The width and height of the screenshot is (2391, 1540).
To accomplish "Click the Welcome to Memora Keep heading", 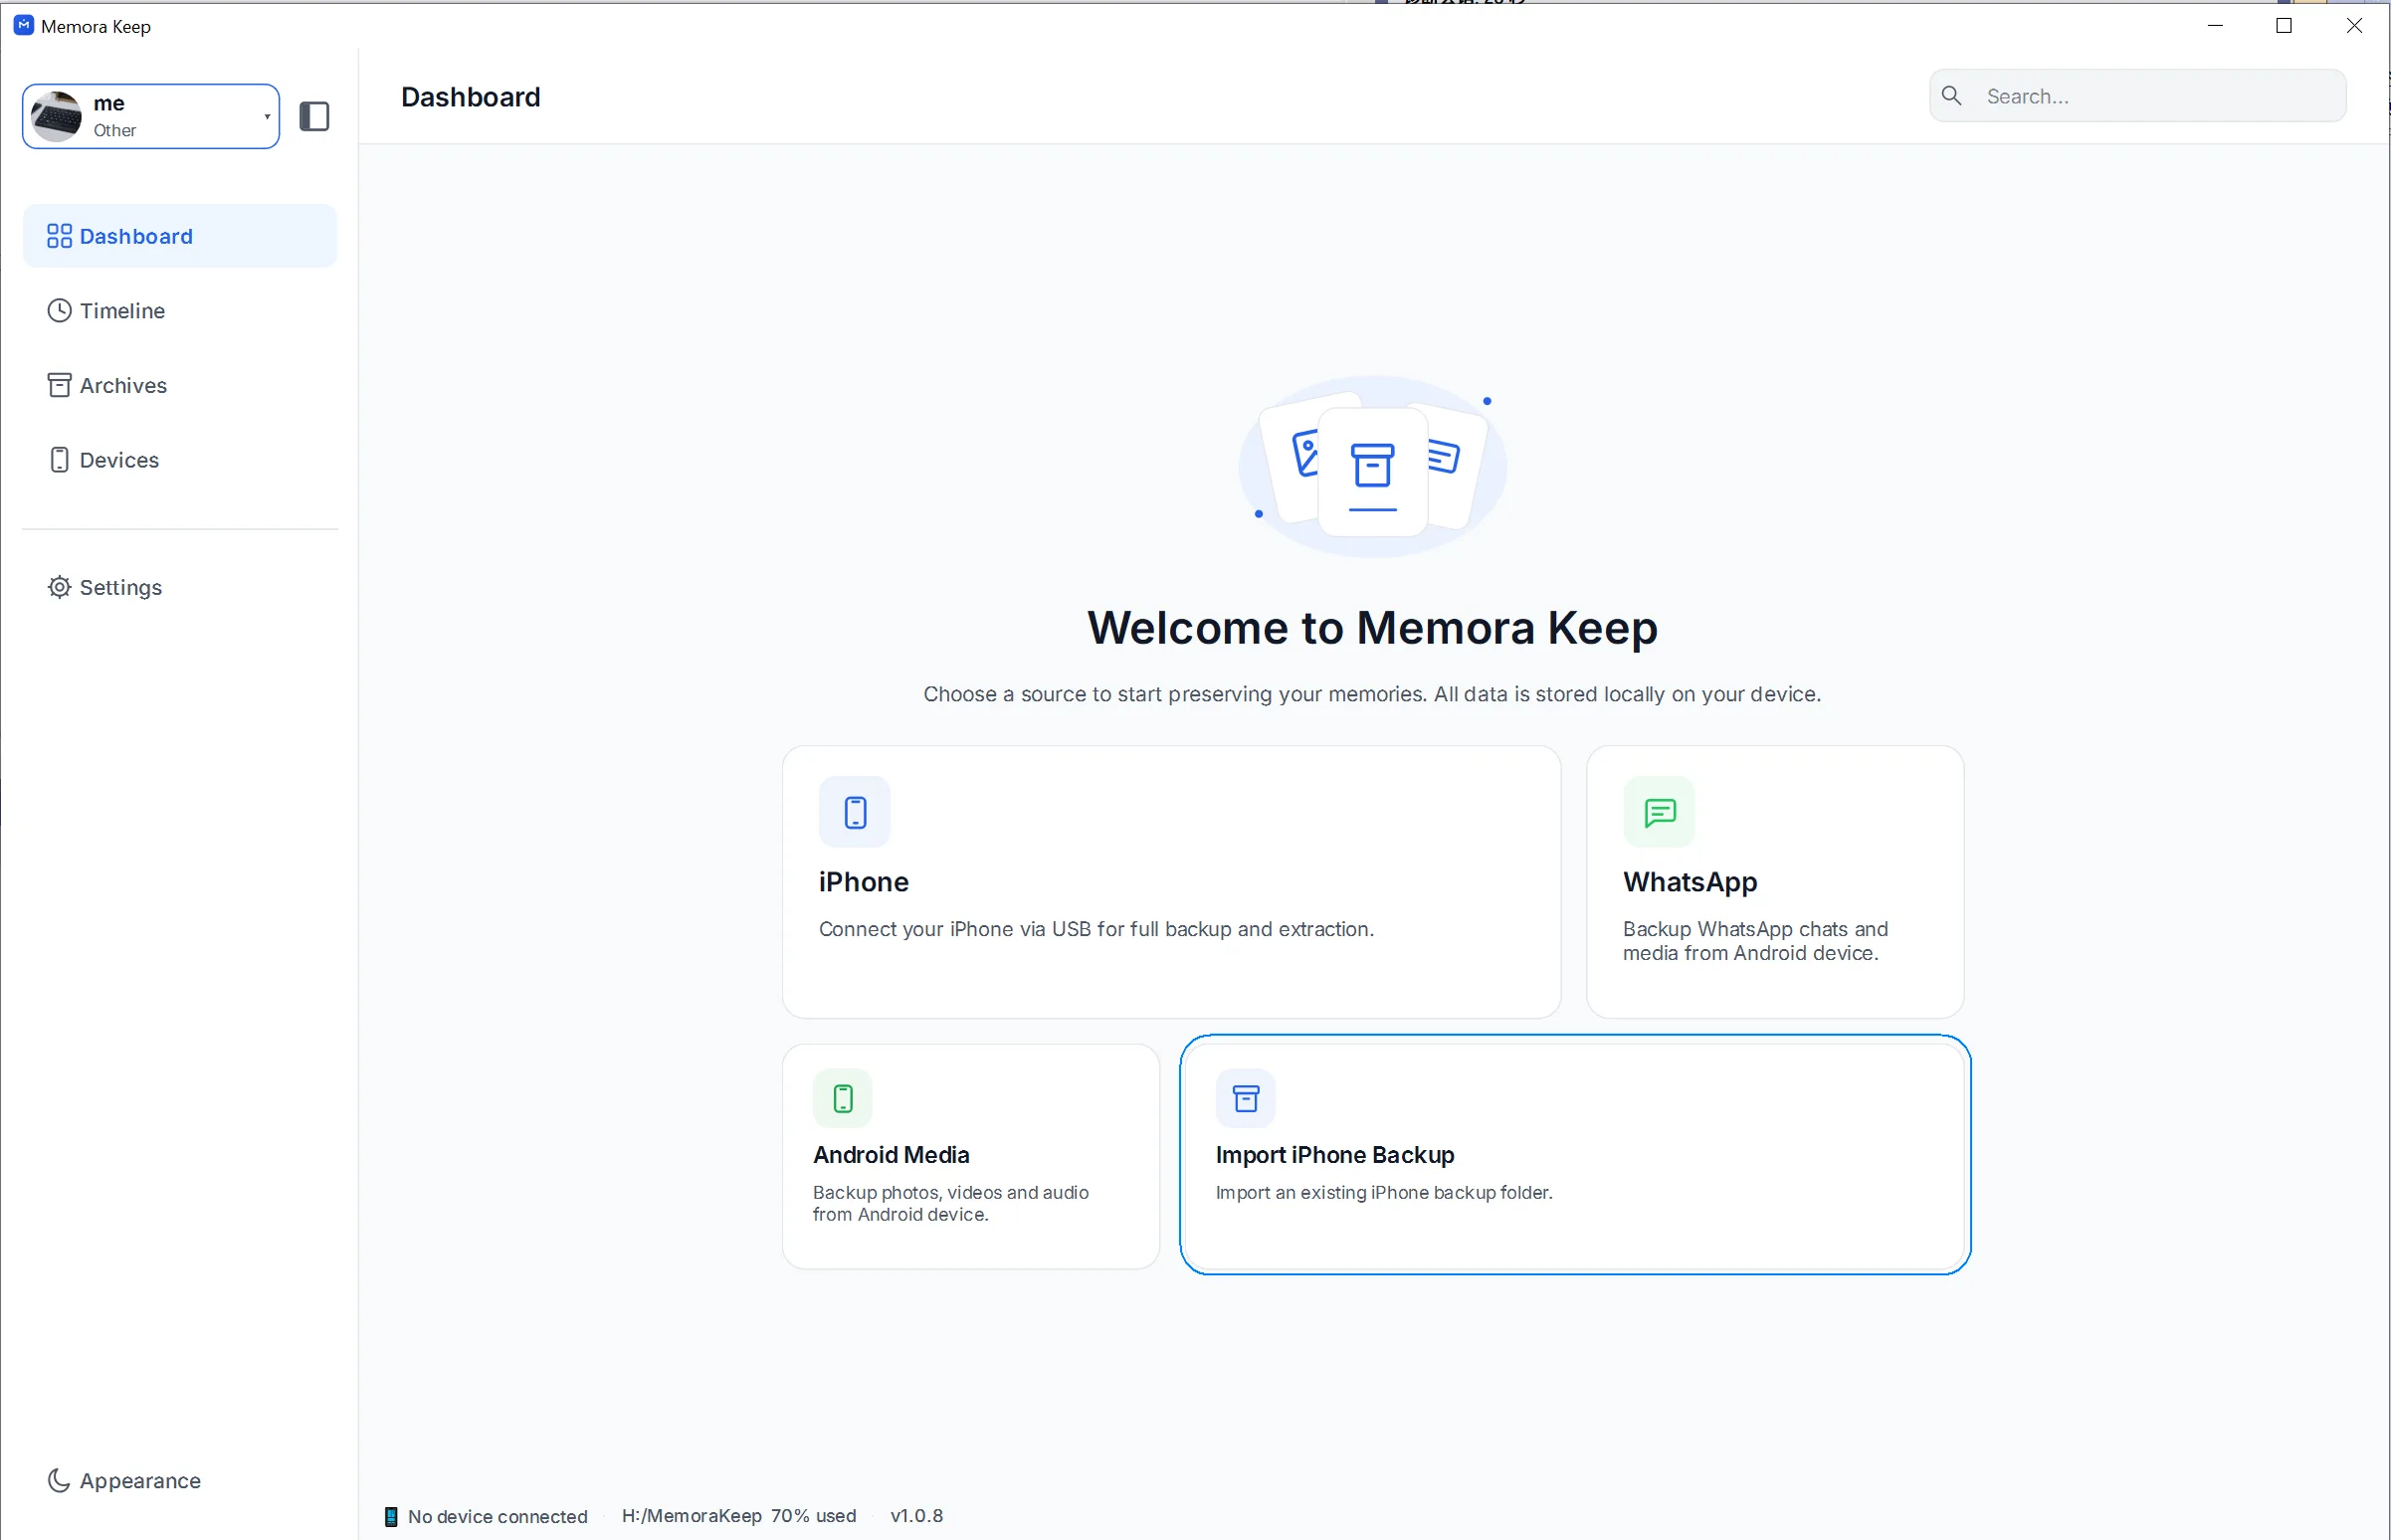I will pyautogui.click(x=1372, y=628).
